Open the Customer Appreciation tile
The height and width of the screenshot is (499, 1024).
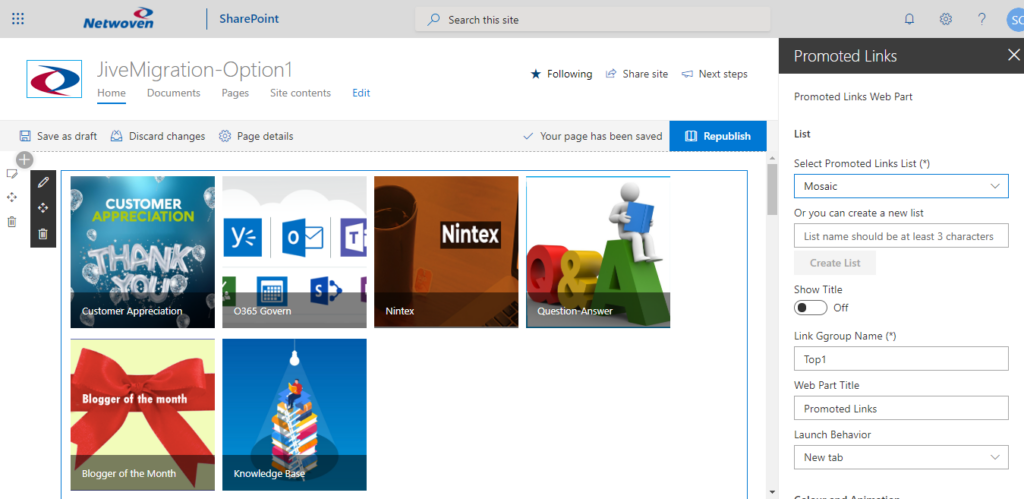[x=142, y=252]
